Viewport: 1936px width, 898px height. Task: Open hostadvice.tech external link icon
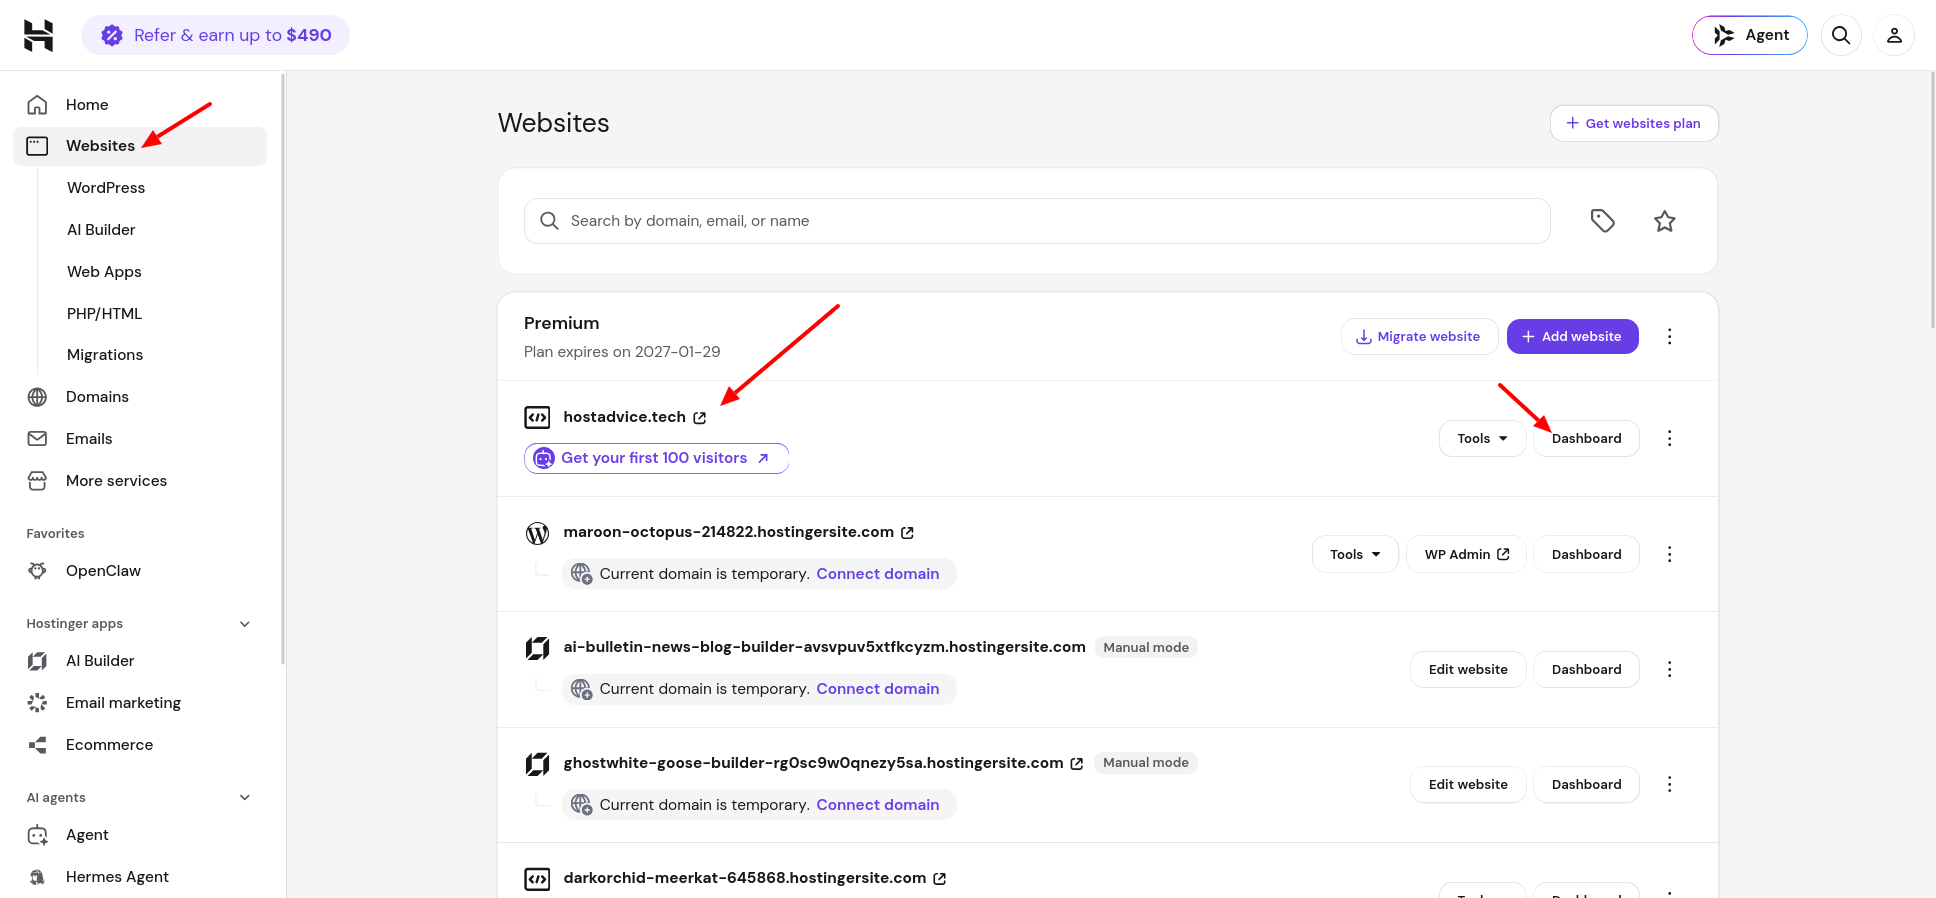pos(700,418)
